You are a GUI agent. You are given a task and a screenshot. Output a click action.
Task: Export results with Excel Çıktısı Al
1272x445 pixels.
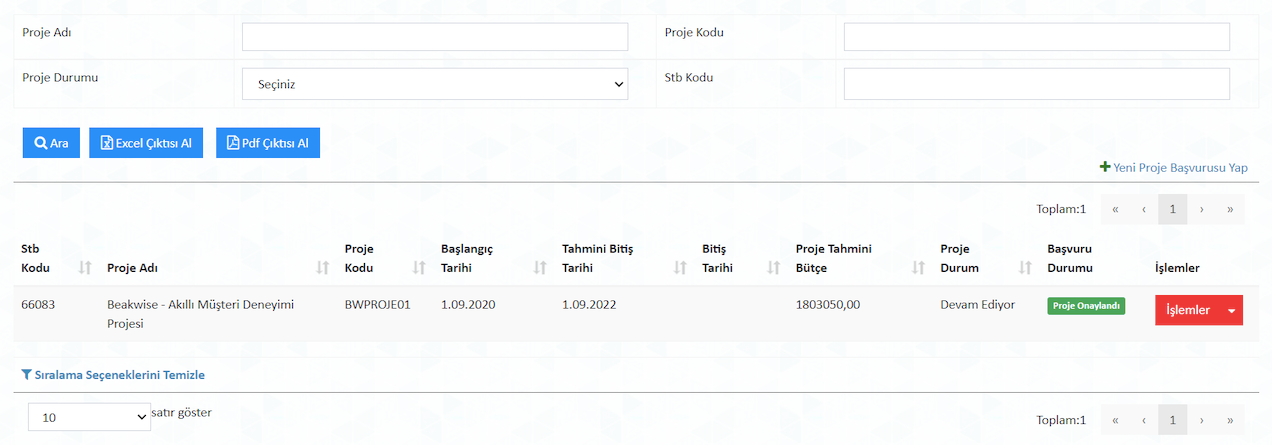[146, 143]
